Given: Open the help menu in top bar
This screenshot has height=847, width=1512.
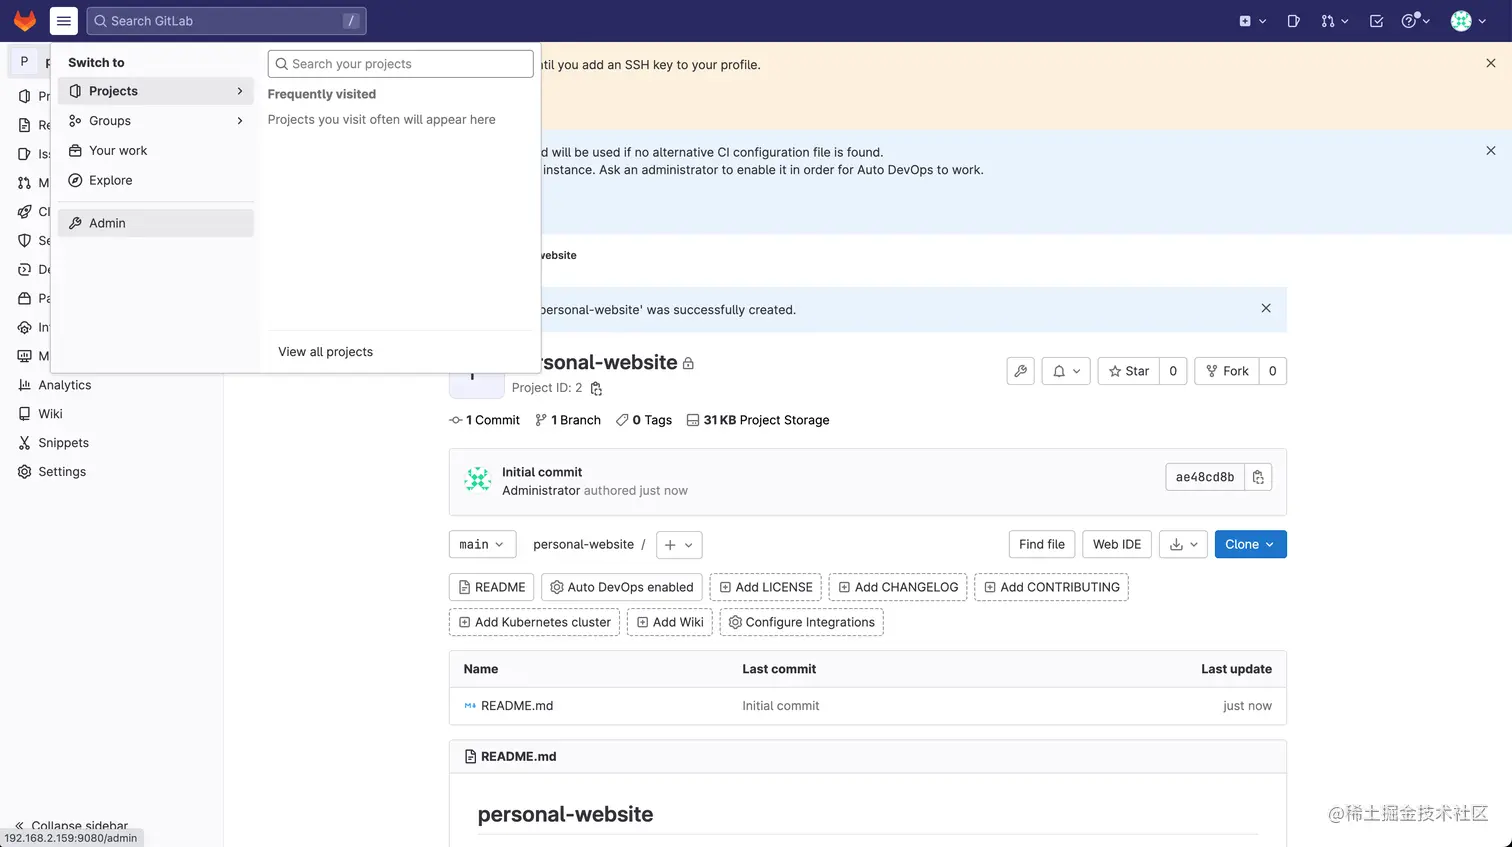Looking at the screenshot, I should (1415, 21).
